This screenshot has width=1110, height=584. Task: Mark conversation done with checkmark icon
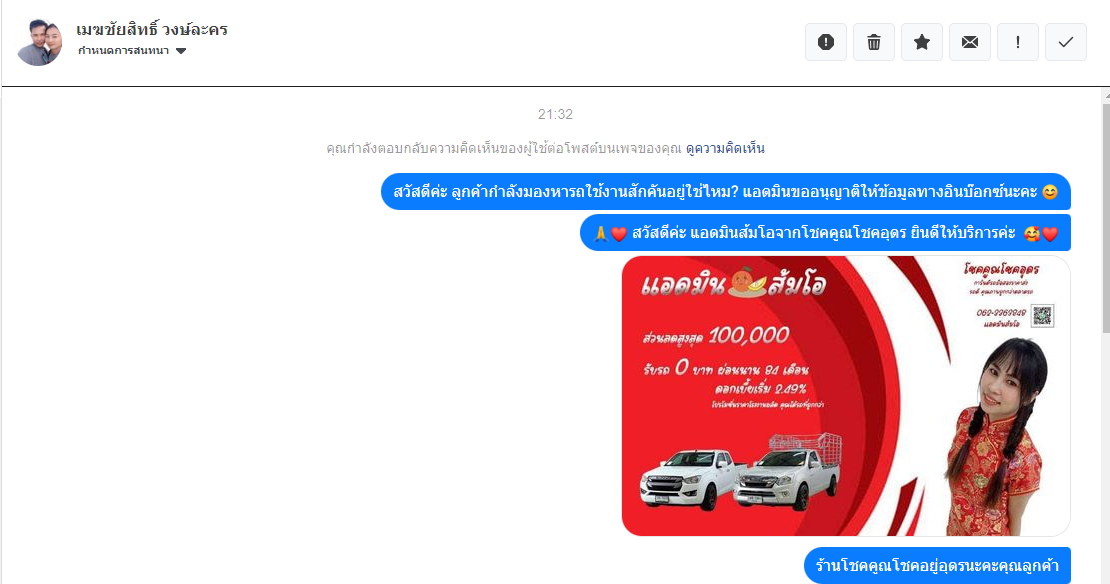[x=1065, y=42]
